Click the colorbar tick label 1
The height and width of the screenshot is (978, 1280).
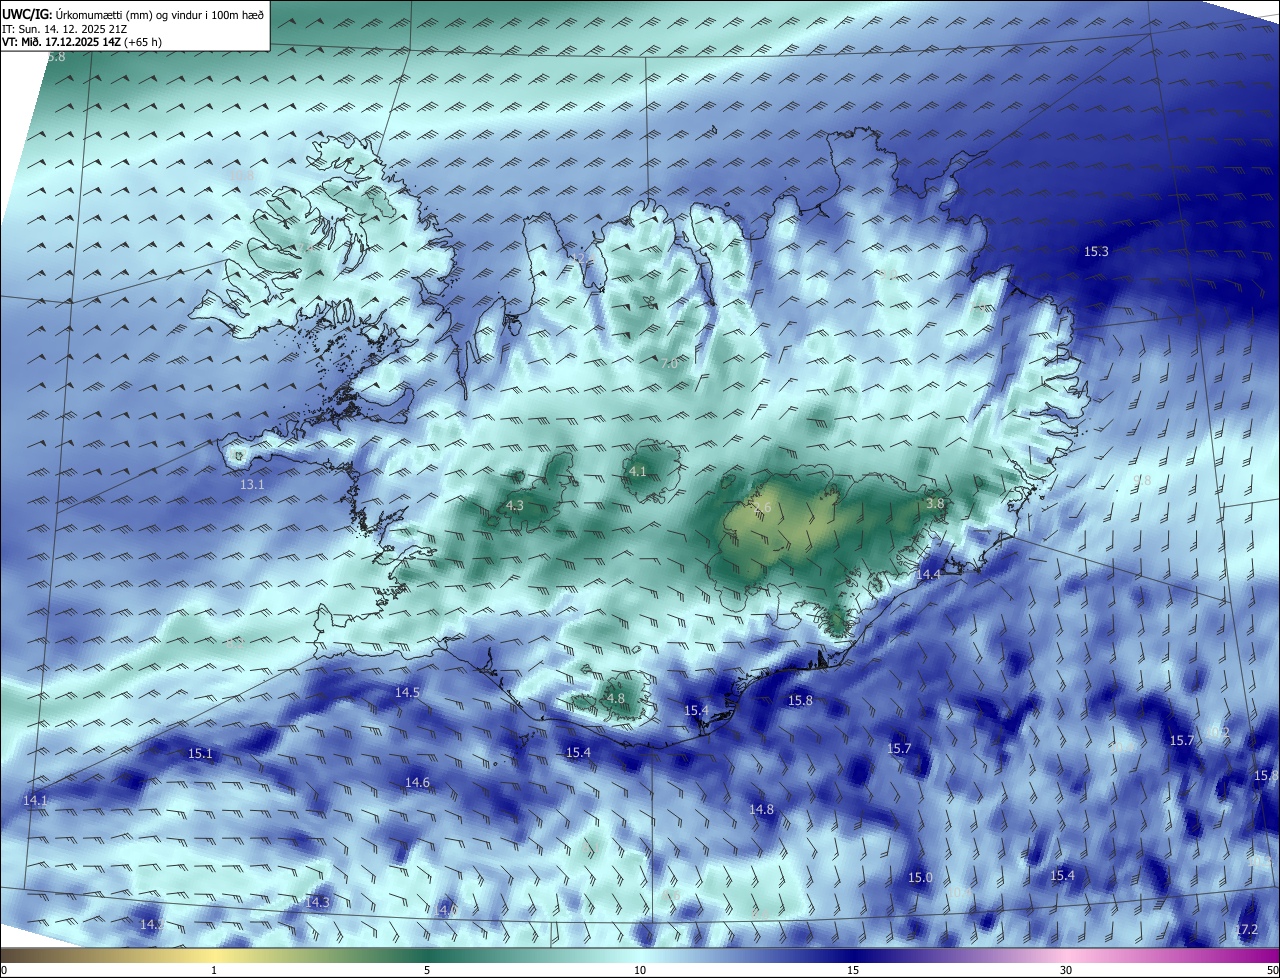coord(214,970)
